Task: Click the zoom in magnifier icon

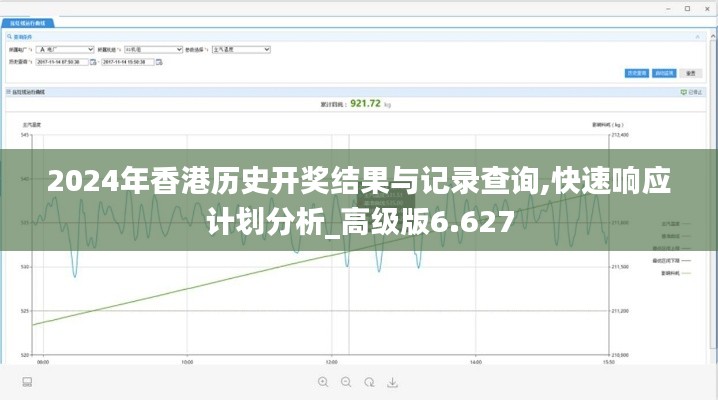Action: click(323, 382)
